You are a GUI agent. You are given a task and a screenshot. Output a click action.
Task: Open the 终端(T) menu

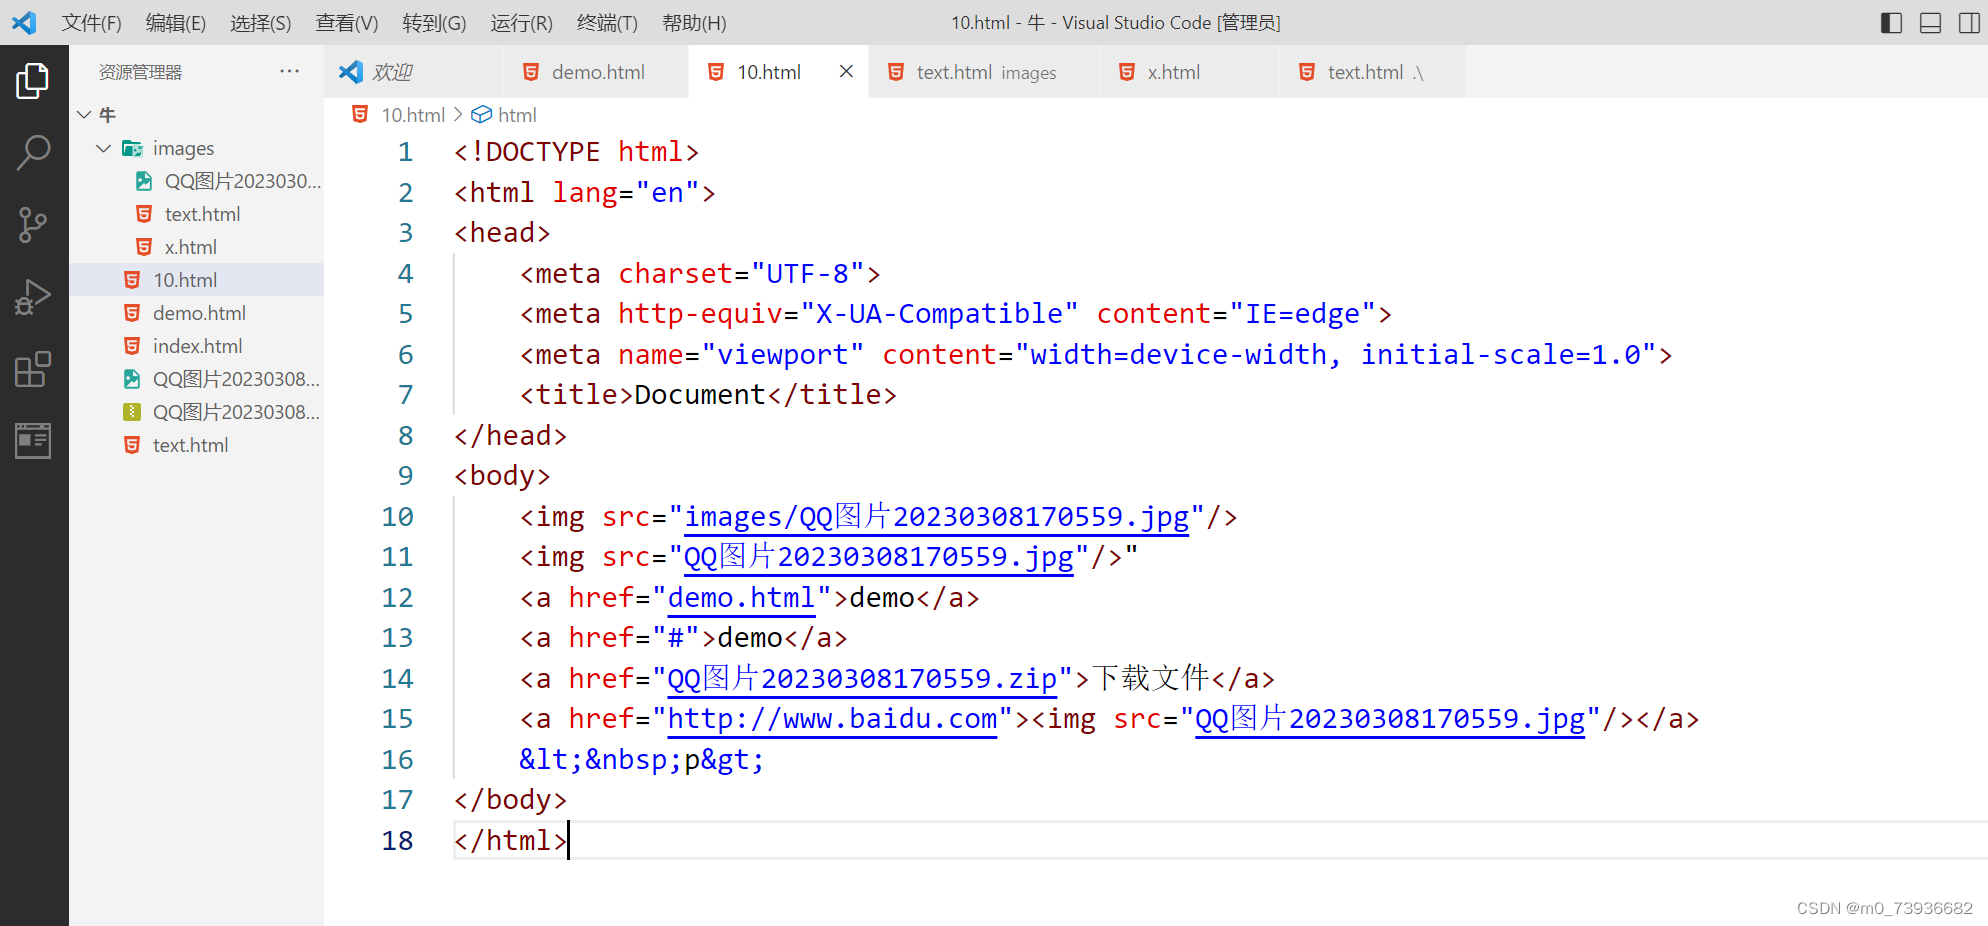(x=607, y=23)
